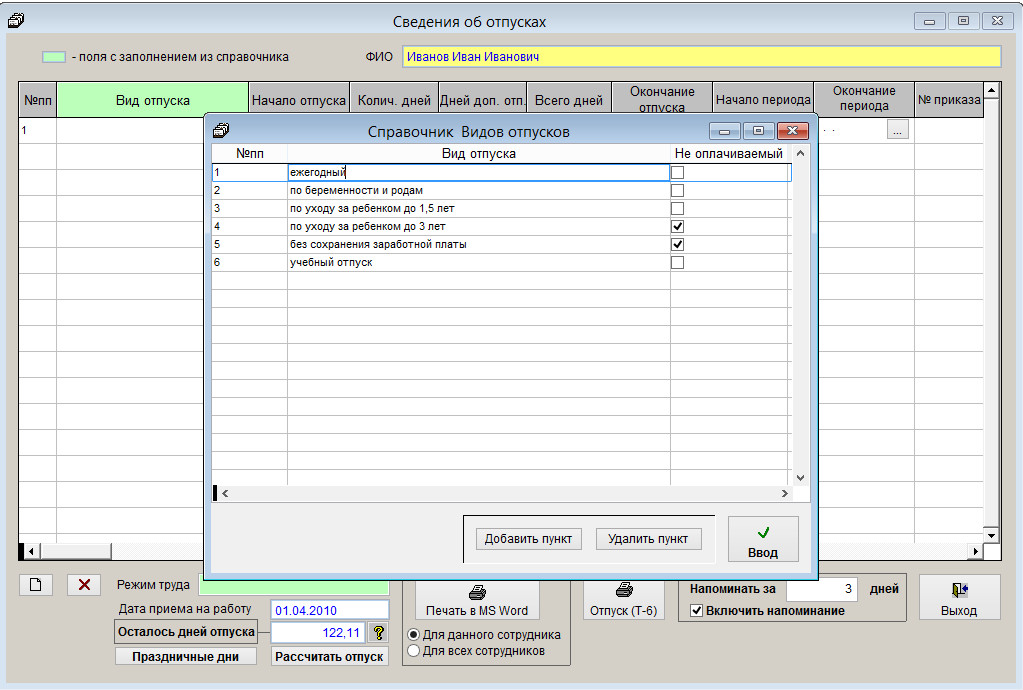The width and height of the screenshot is (1023, 690).
Task: Click the red X delete record icon
Action: click(x=83, y=585)
